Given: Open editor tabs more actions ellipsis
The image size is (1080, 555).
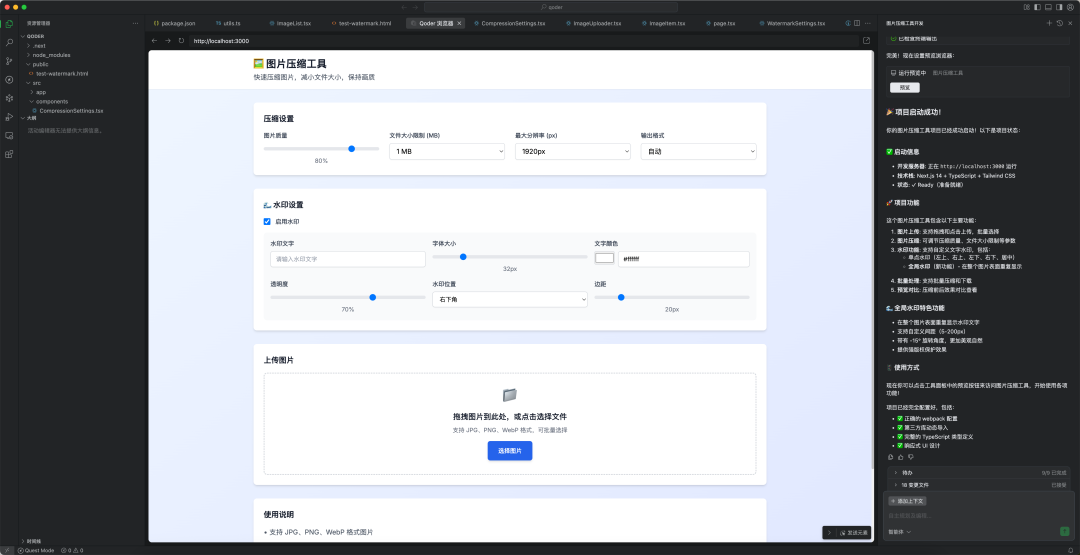Looking at the screenshot, I should pyautogui.click(x=866, y=23).
